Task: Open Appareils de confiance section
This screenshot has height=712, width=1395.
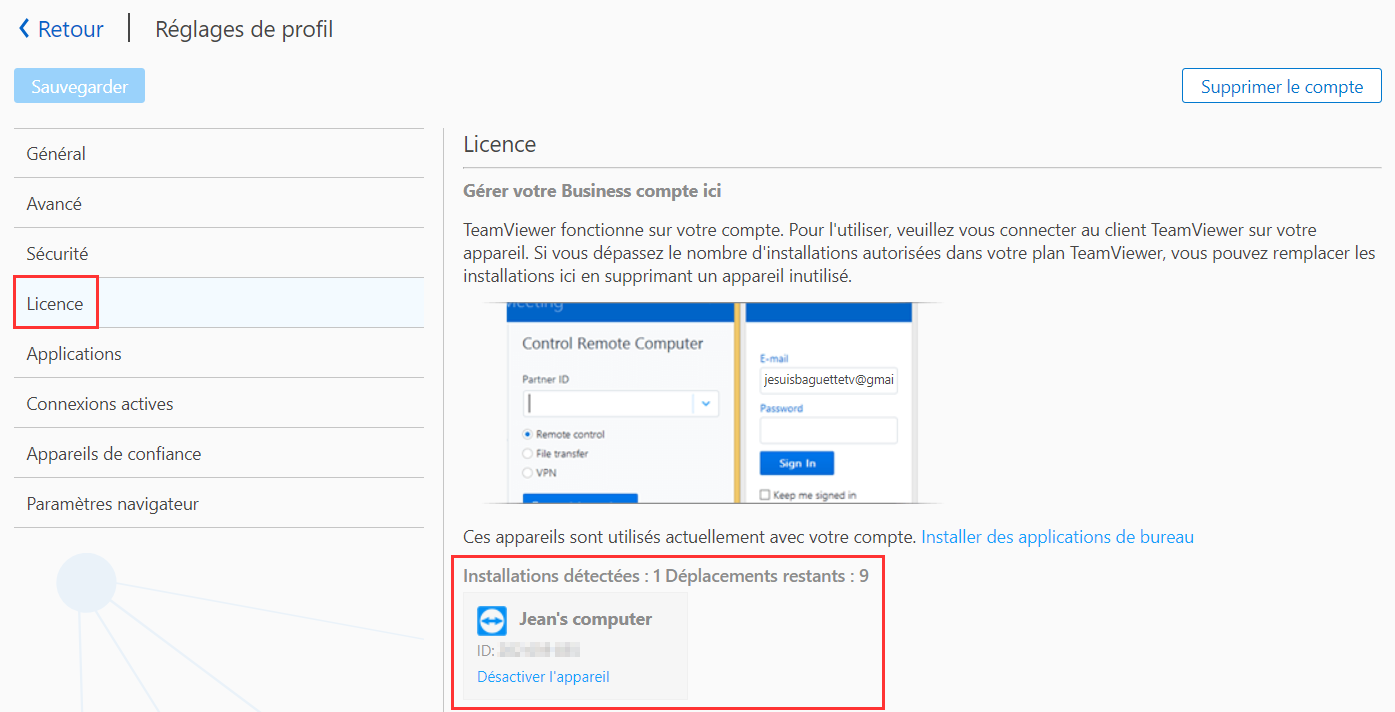Action: click(219, 453)
